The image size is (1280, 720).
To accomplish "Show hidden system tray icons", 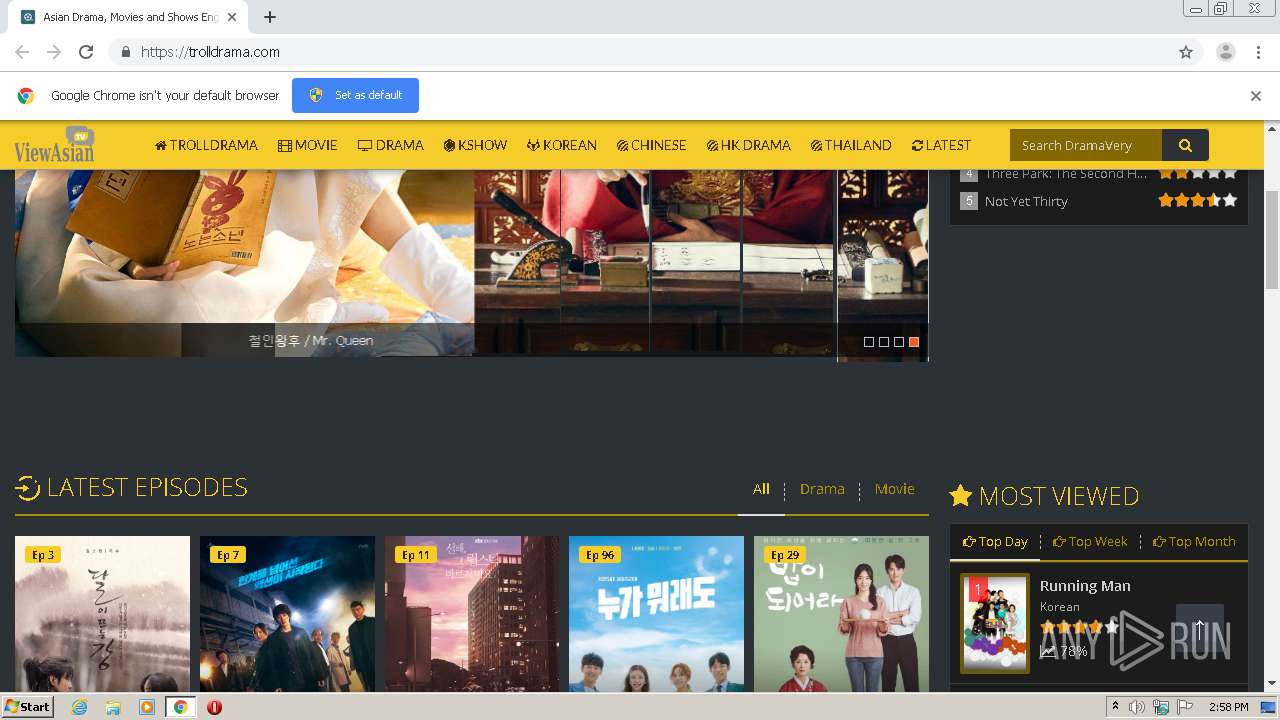I will tap(1116, 707).
